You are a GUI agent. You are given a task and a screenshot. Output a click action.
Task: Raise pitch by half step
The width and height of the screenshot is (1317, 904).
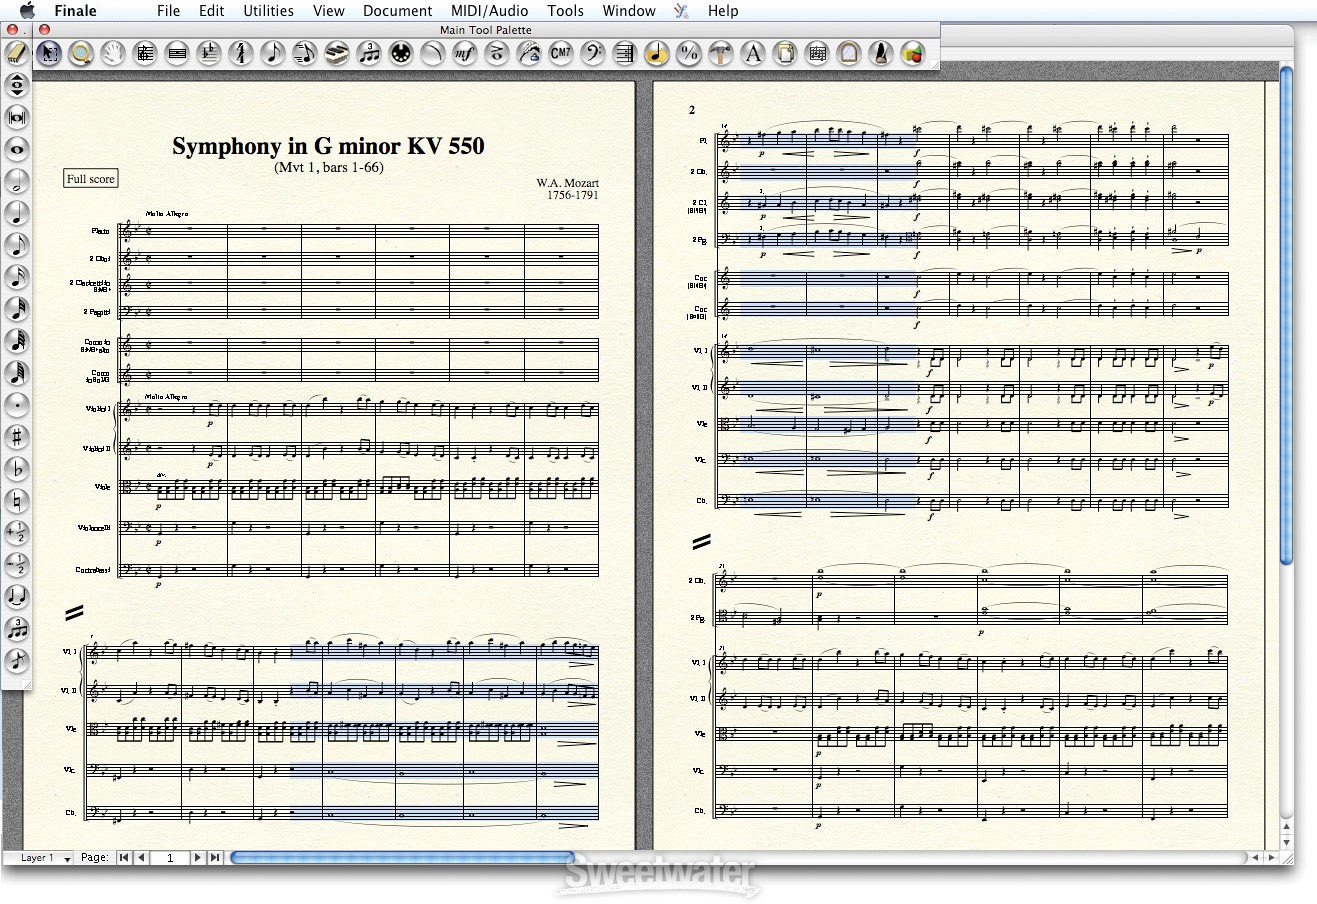click(x=17, y=533)
